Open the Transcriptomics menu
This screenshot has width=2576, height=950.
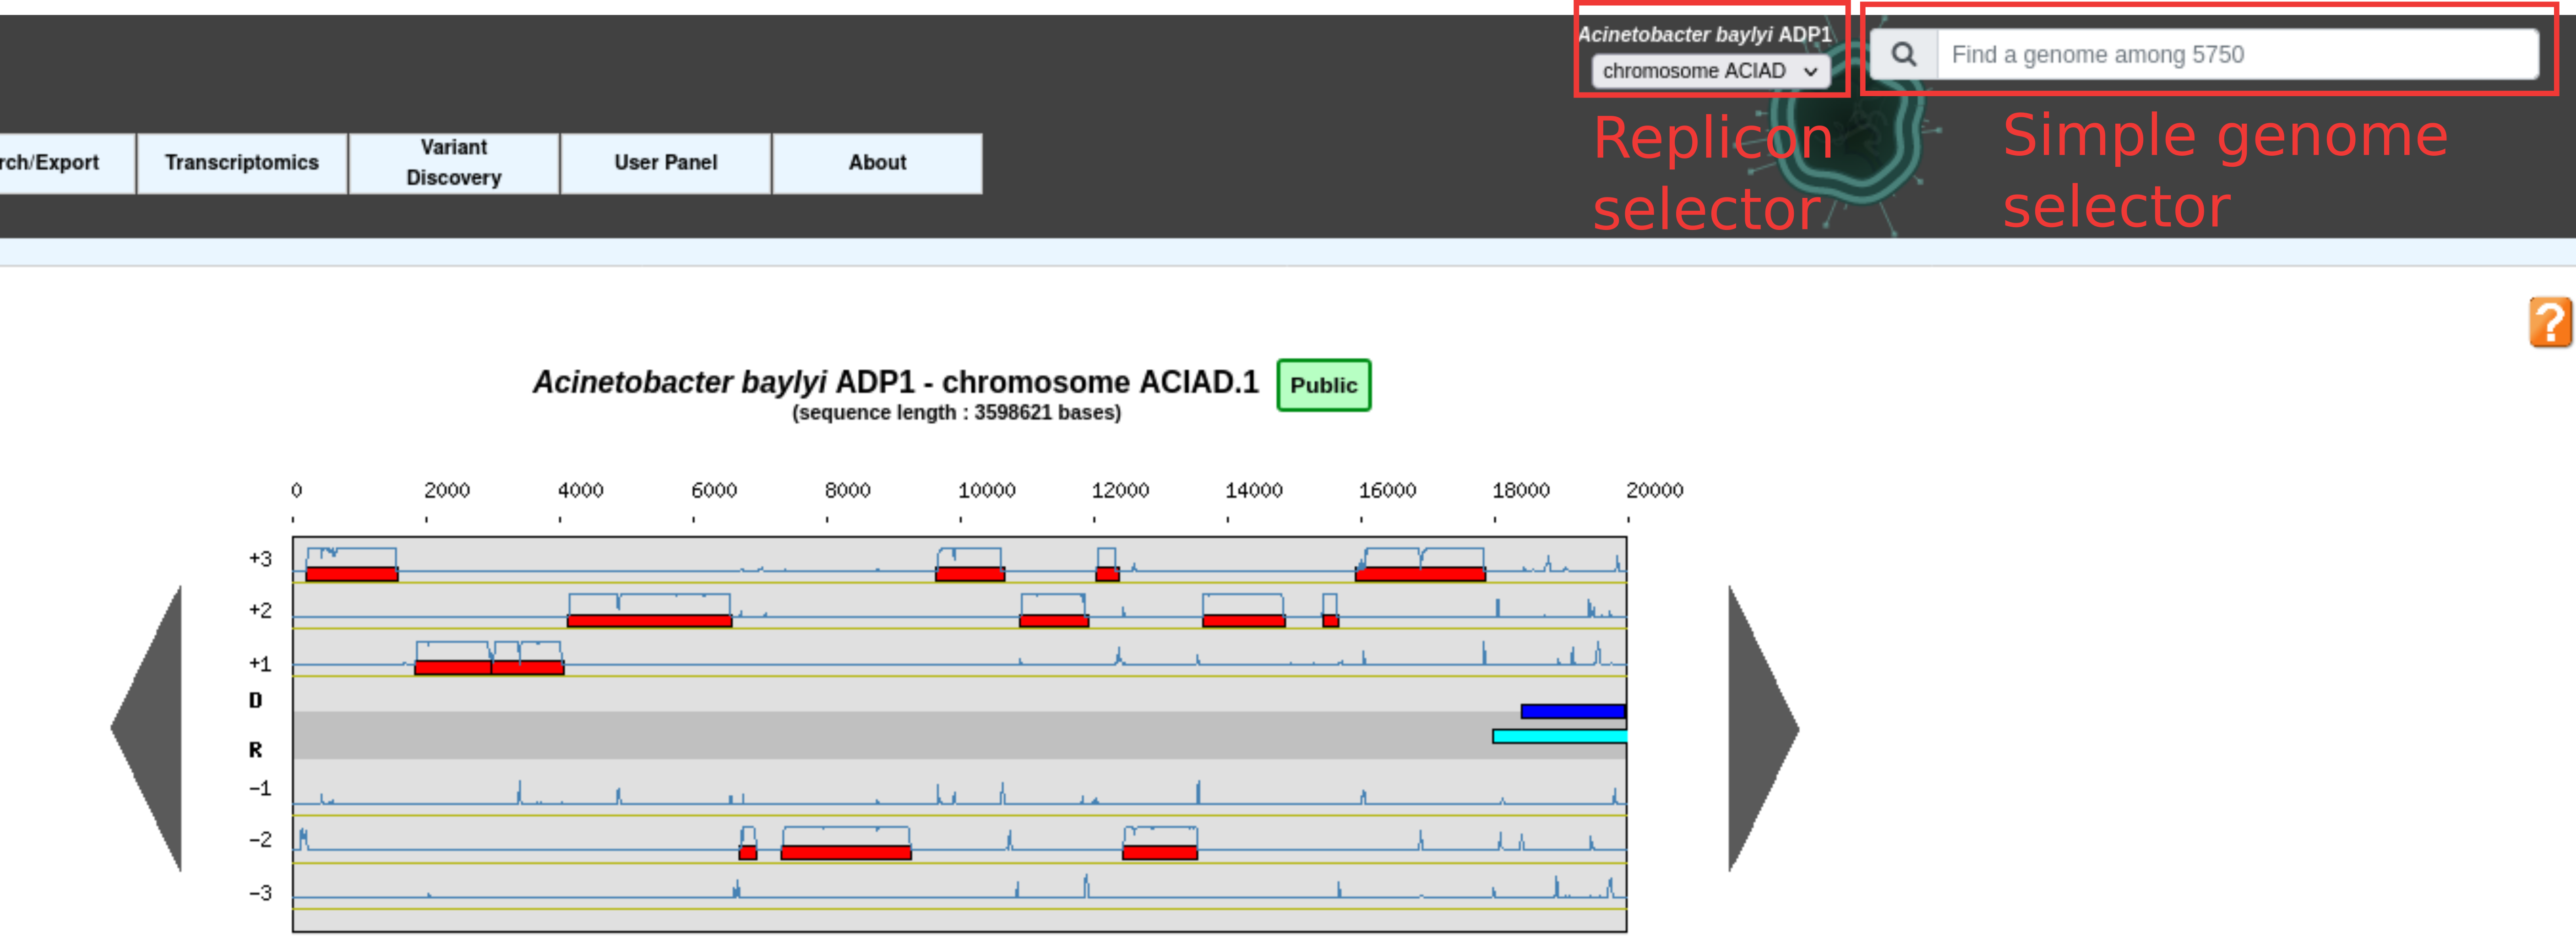coord(241,163)
